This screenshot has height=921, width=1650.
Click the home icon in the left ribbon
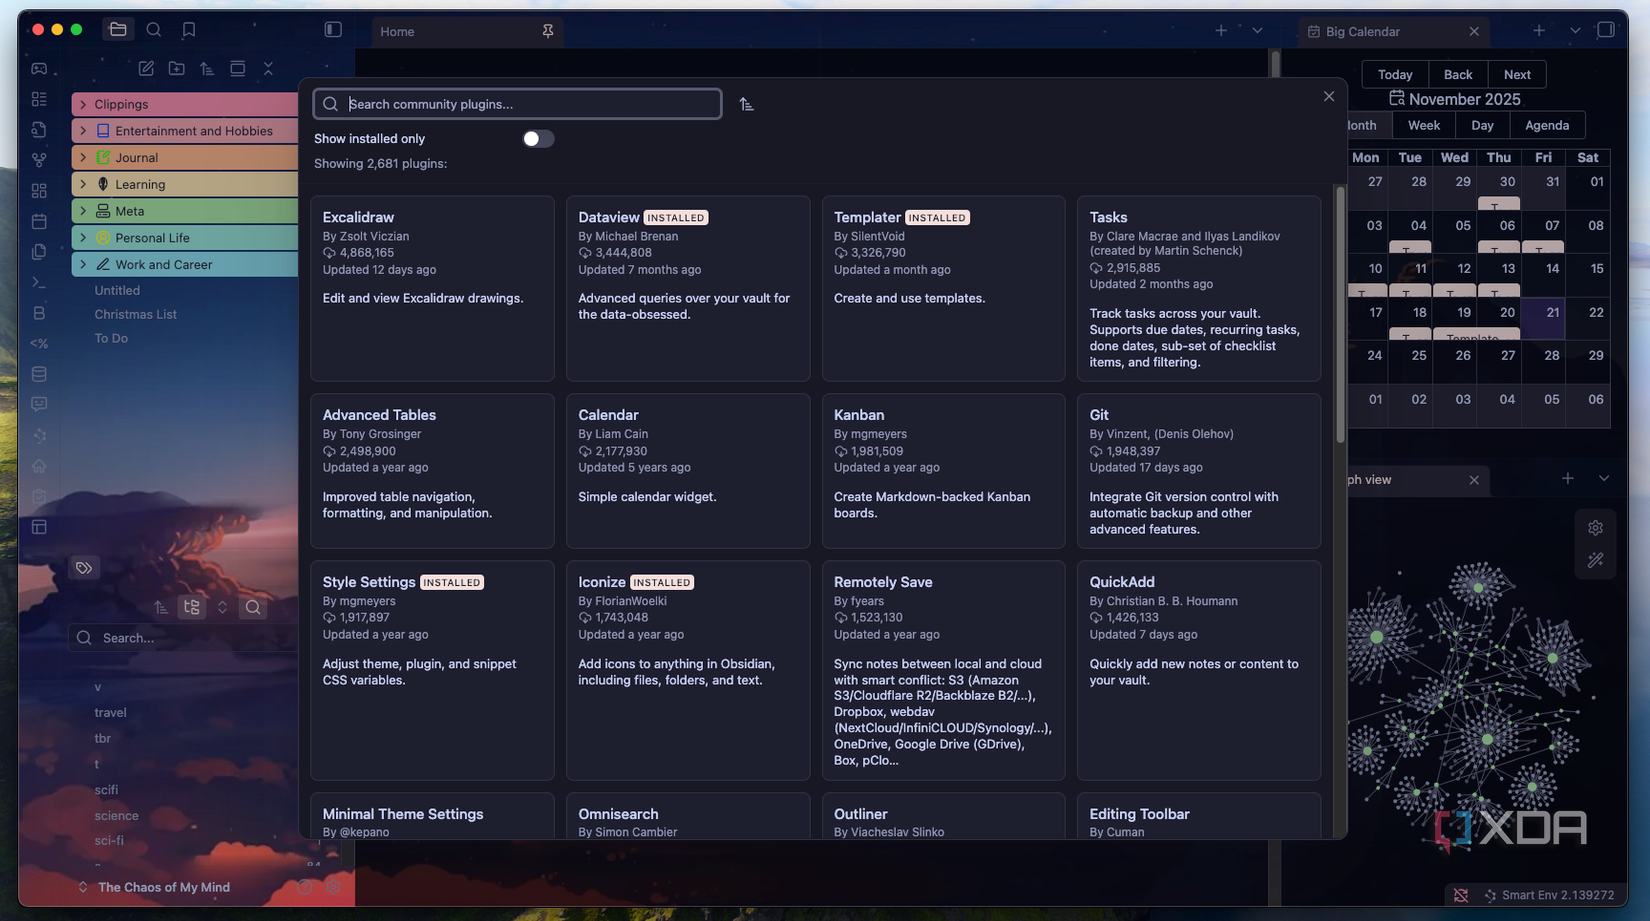click(39, 466)
